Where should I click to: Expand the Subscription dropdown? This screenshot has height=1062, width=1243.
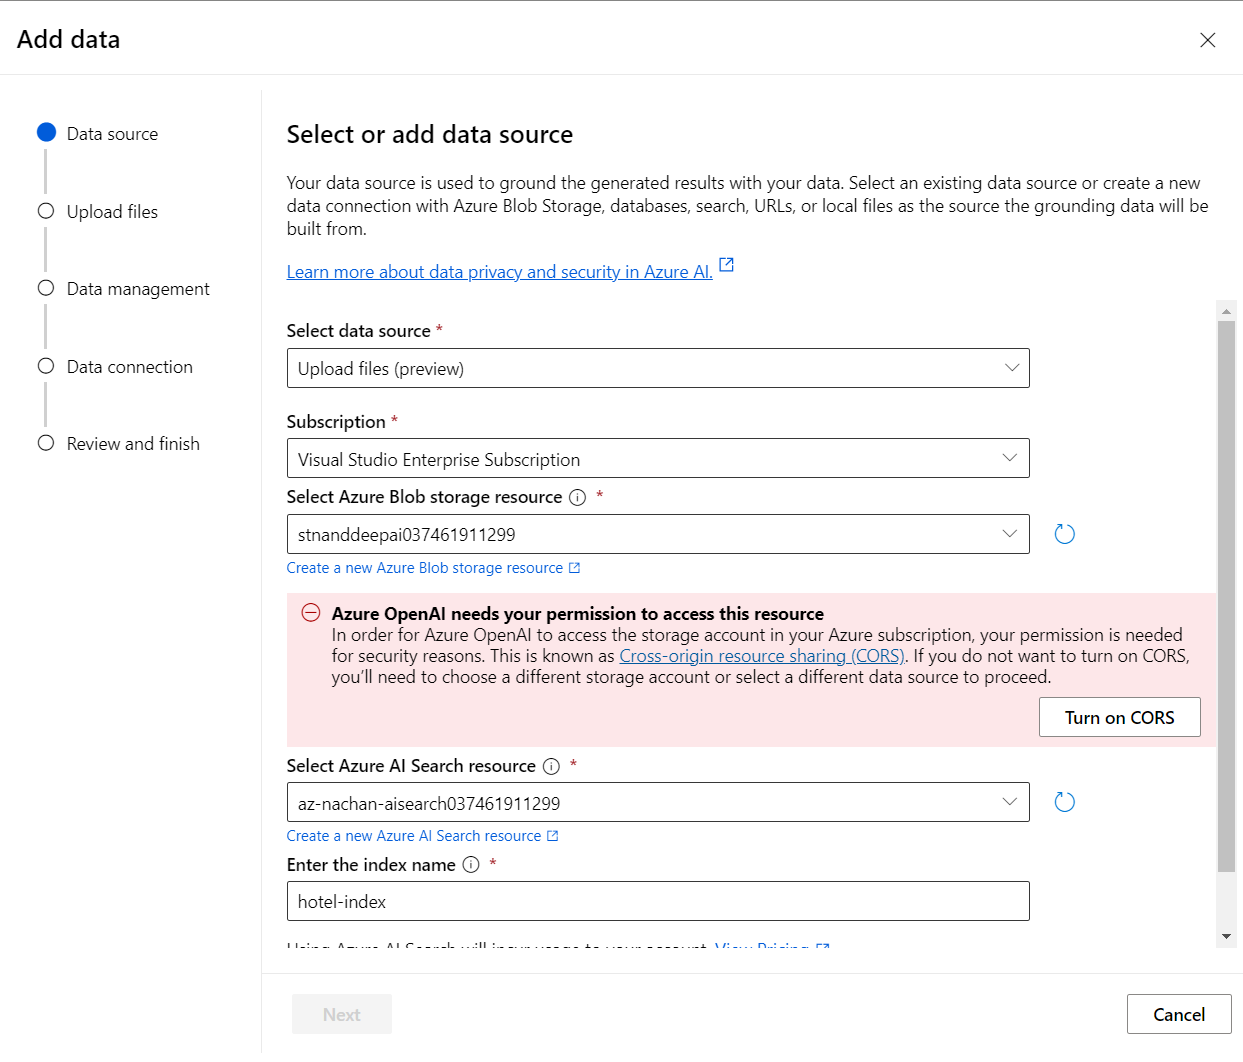(657, 459)
